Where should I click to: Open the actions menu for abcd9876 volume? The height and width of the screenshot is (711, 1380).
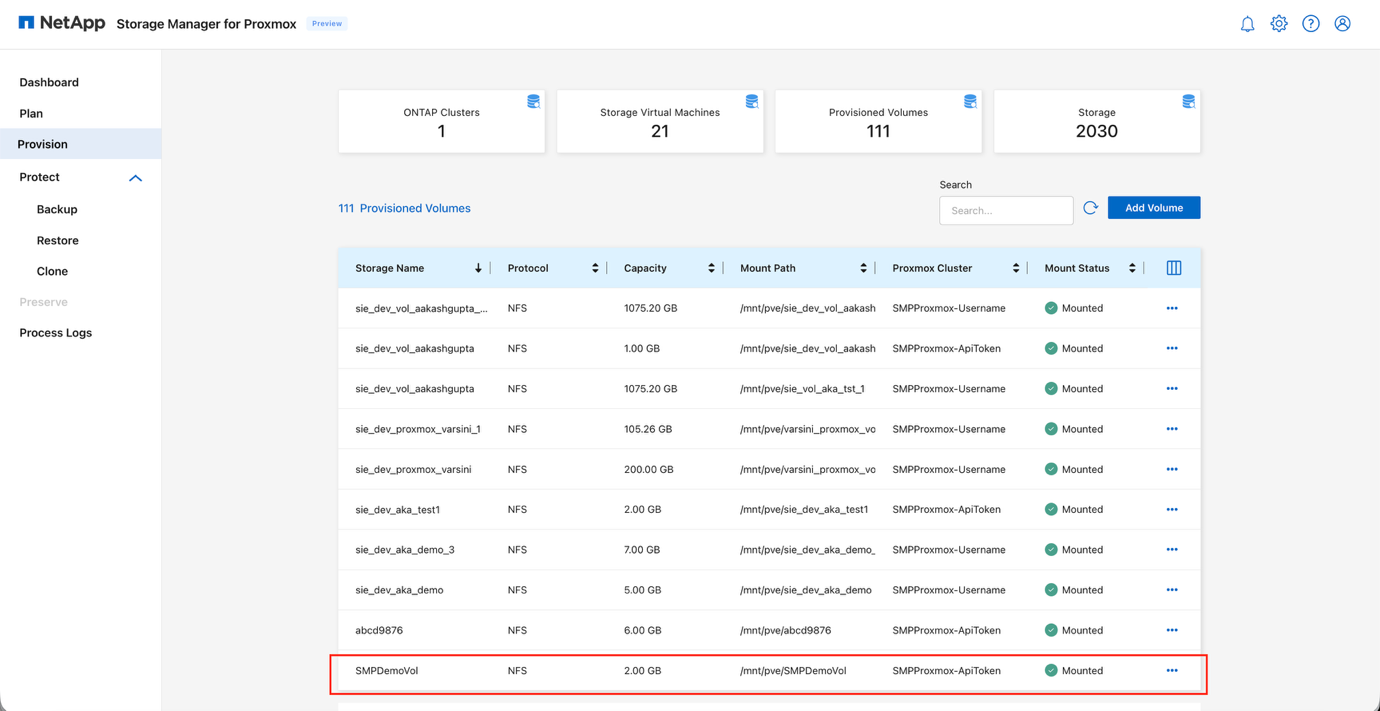tap(1171, 630)
